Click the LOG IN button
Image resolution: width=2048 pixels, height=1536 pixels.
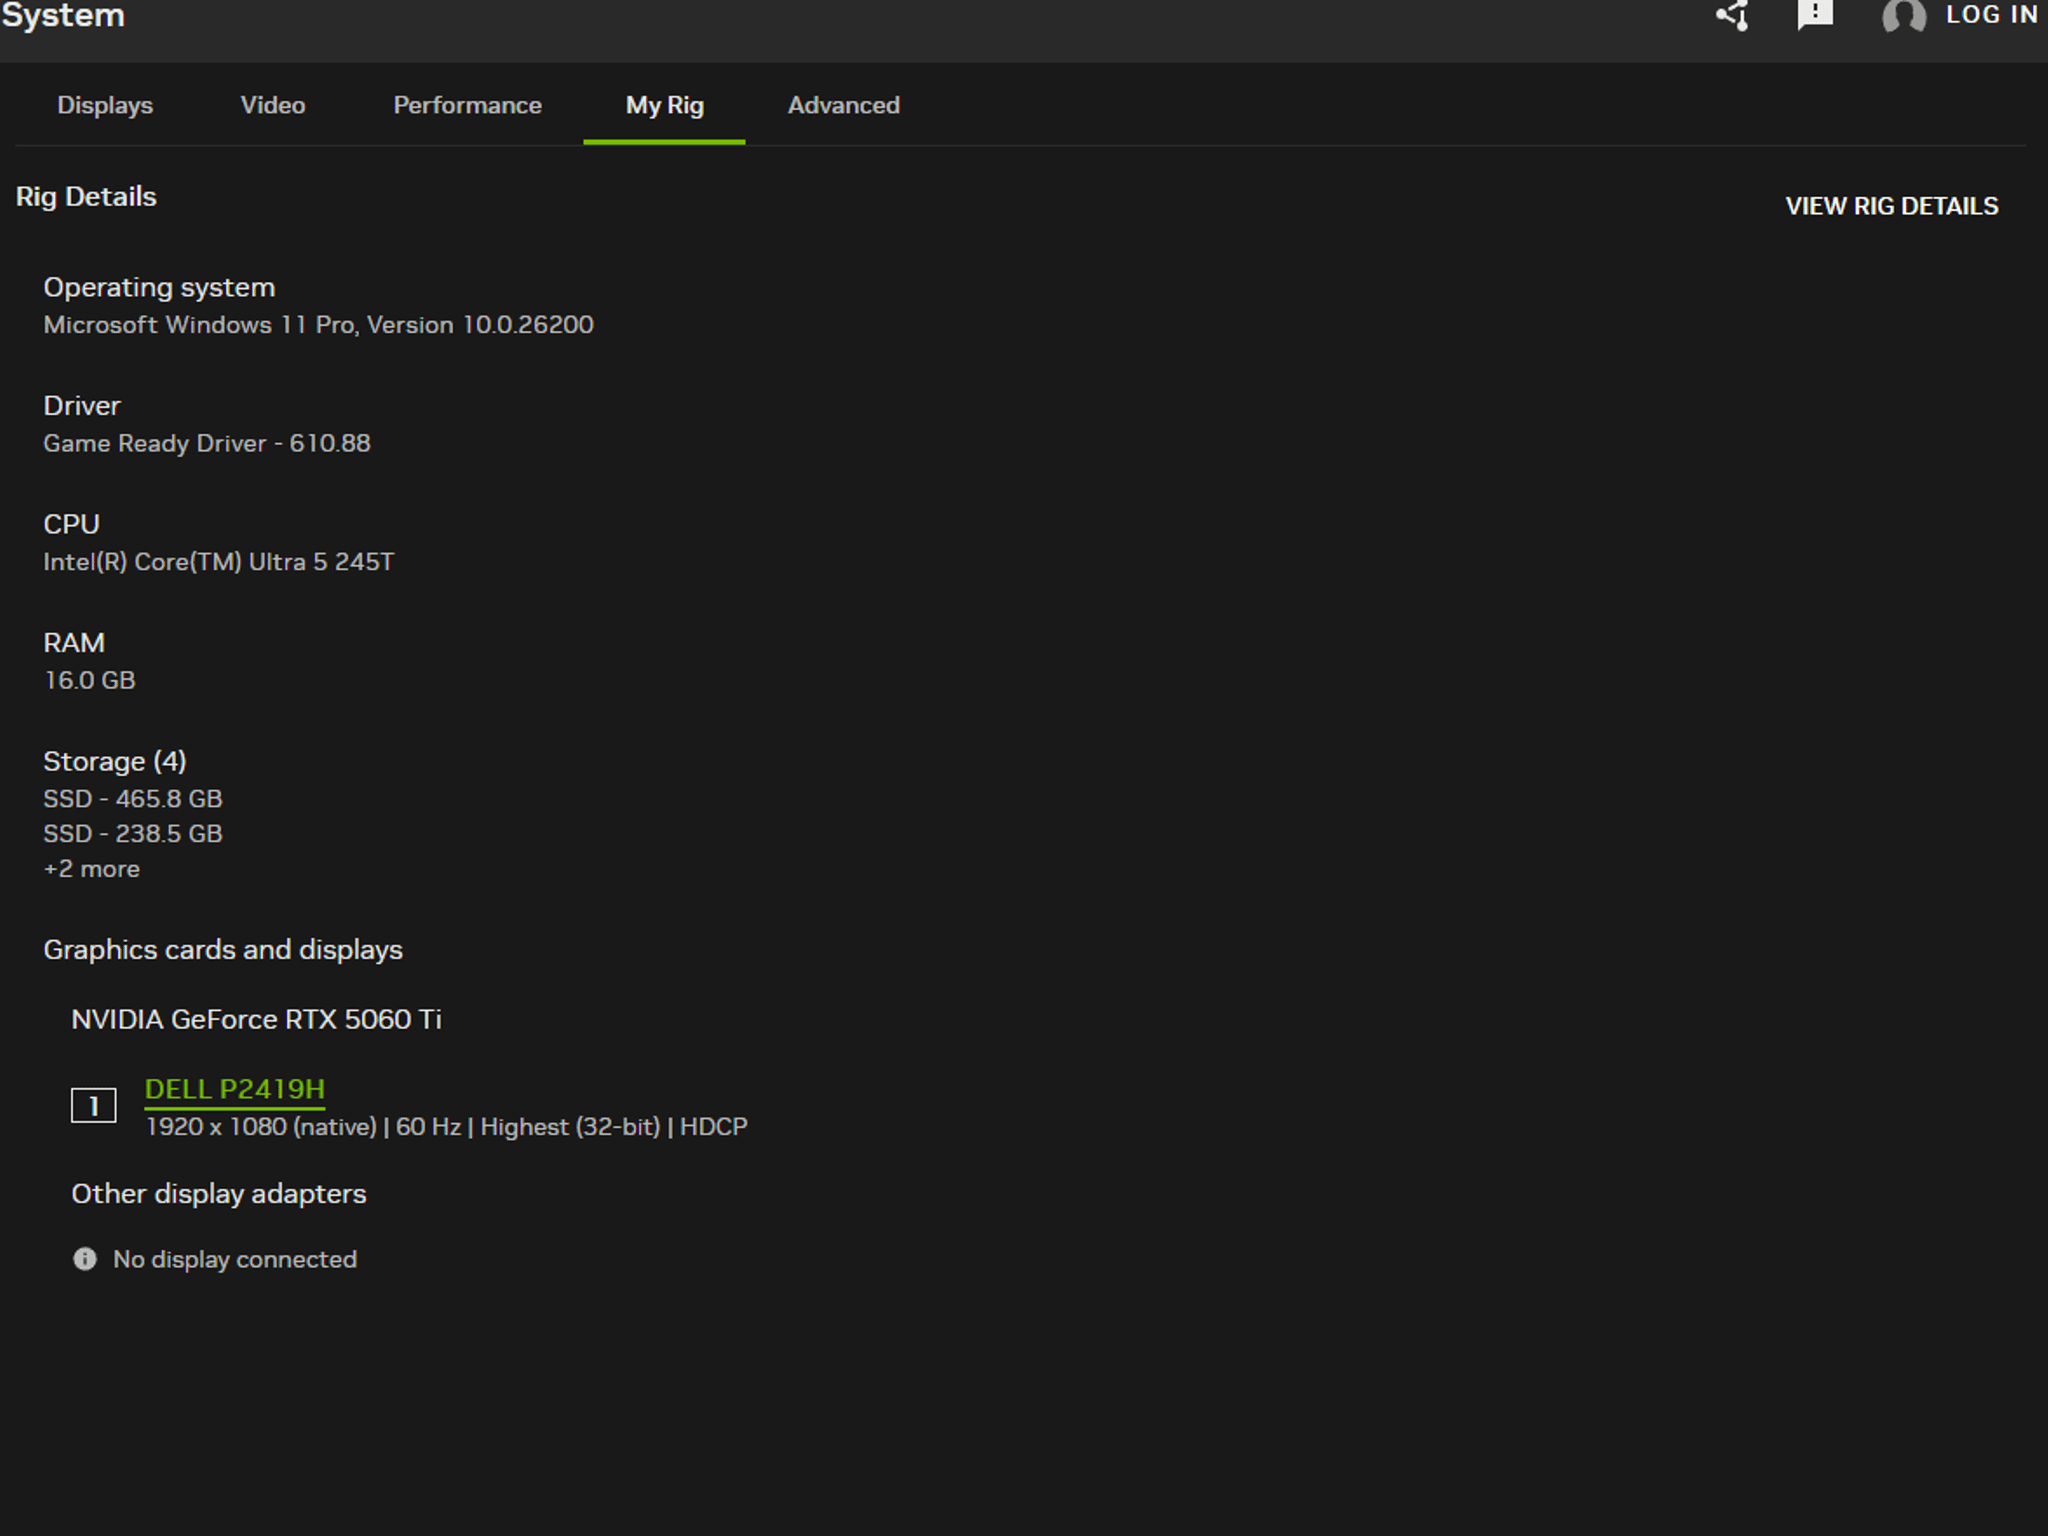pos(1992,15)
